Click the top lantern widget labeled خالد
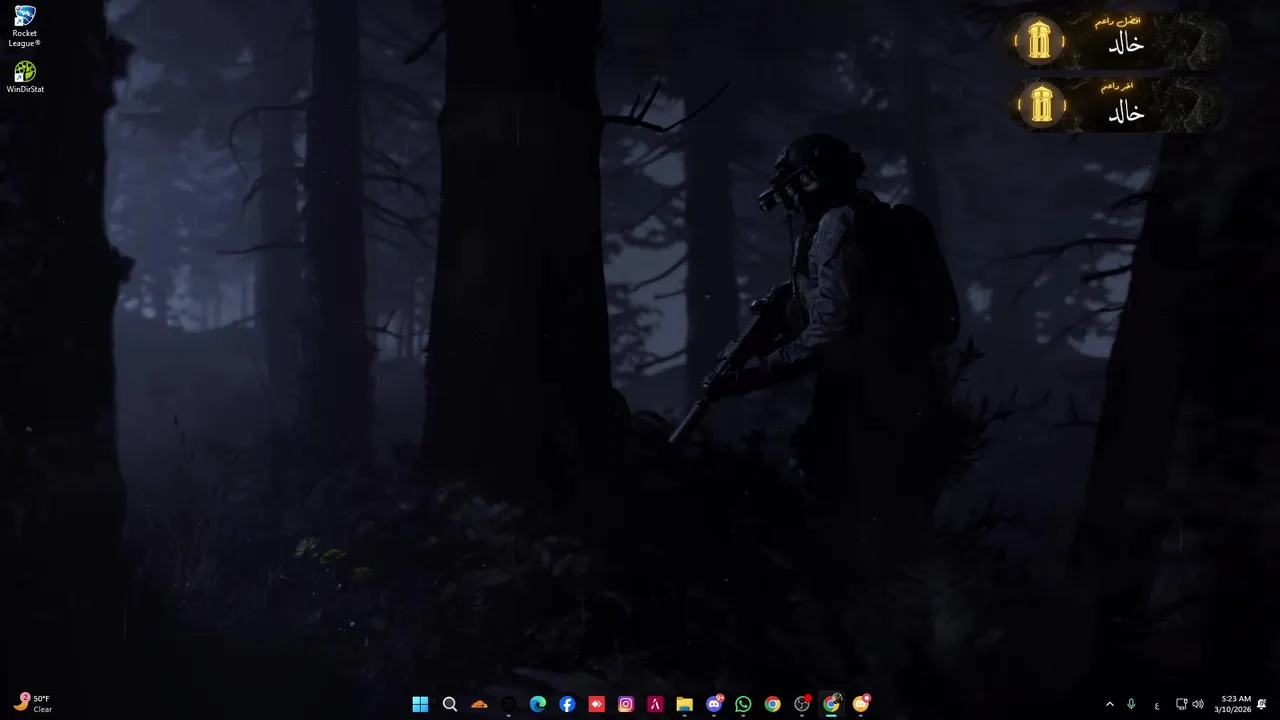This screenshot has height=720, width=1280. click(1118, 41)
